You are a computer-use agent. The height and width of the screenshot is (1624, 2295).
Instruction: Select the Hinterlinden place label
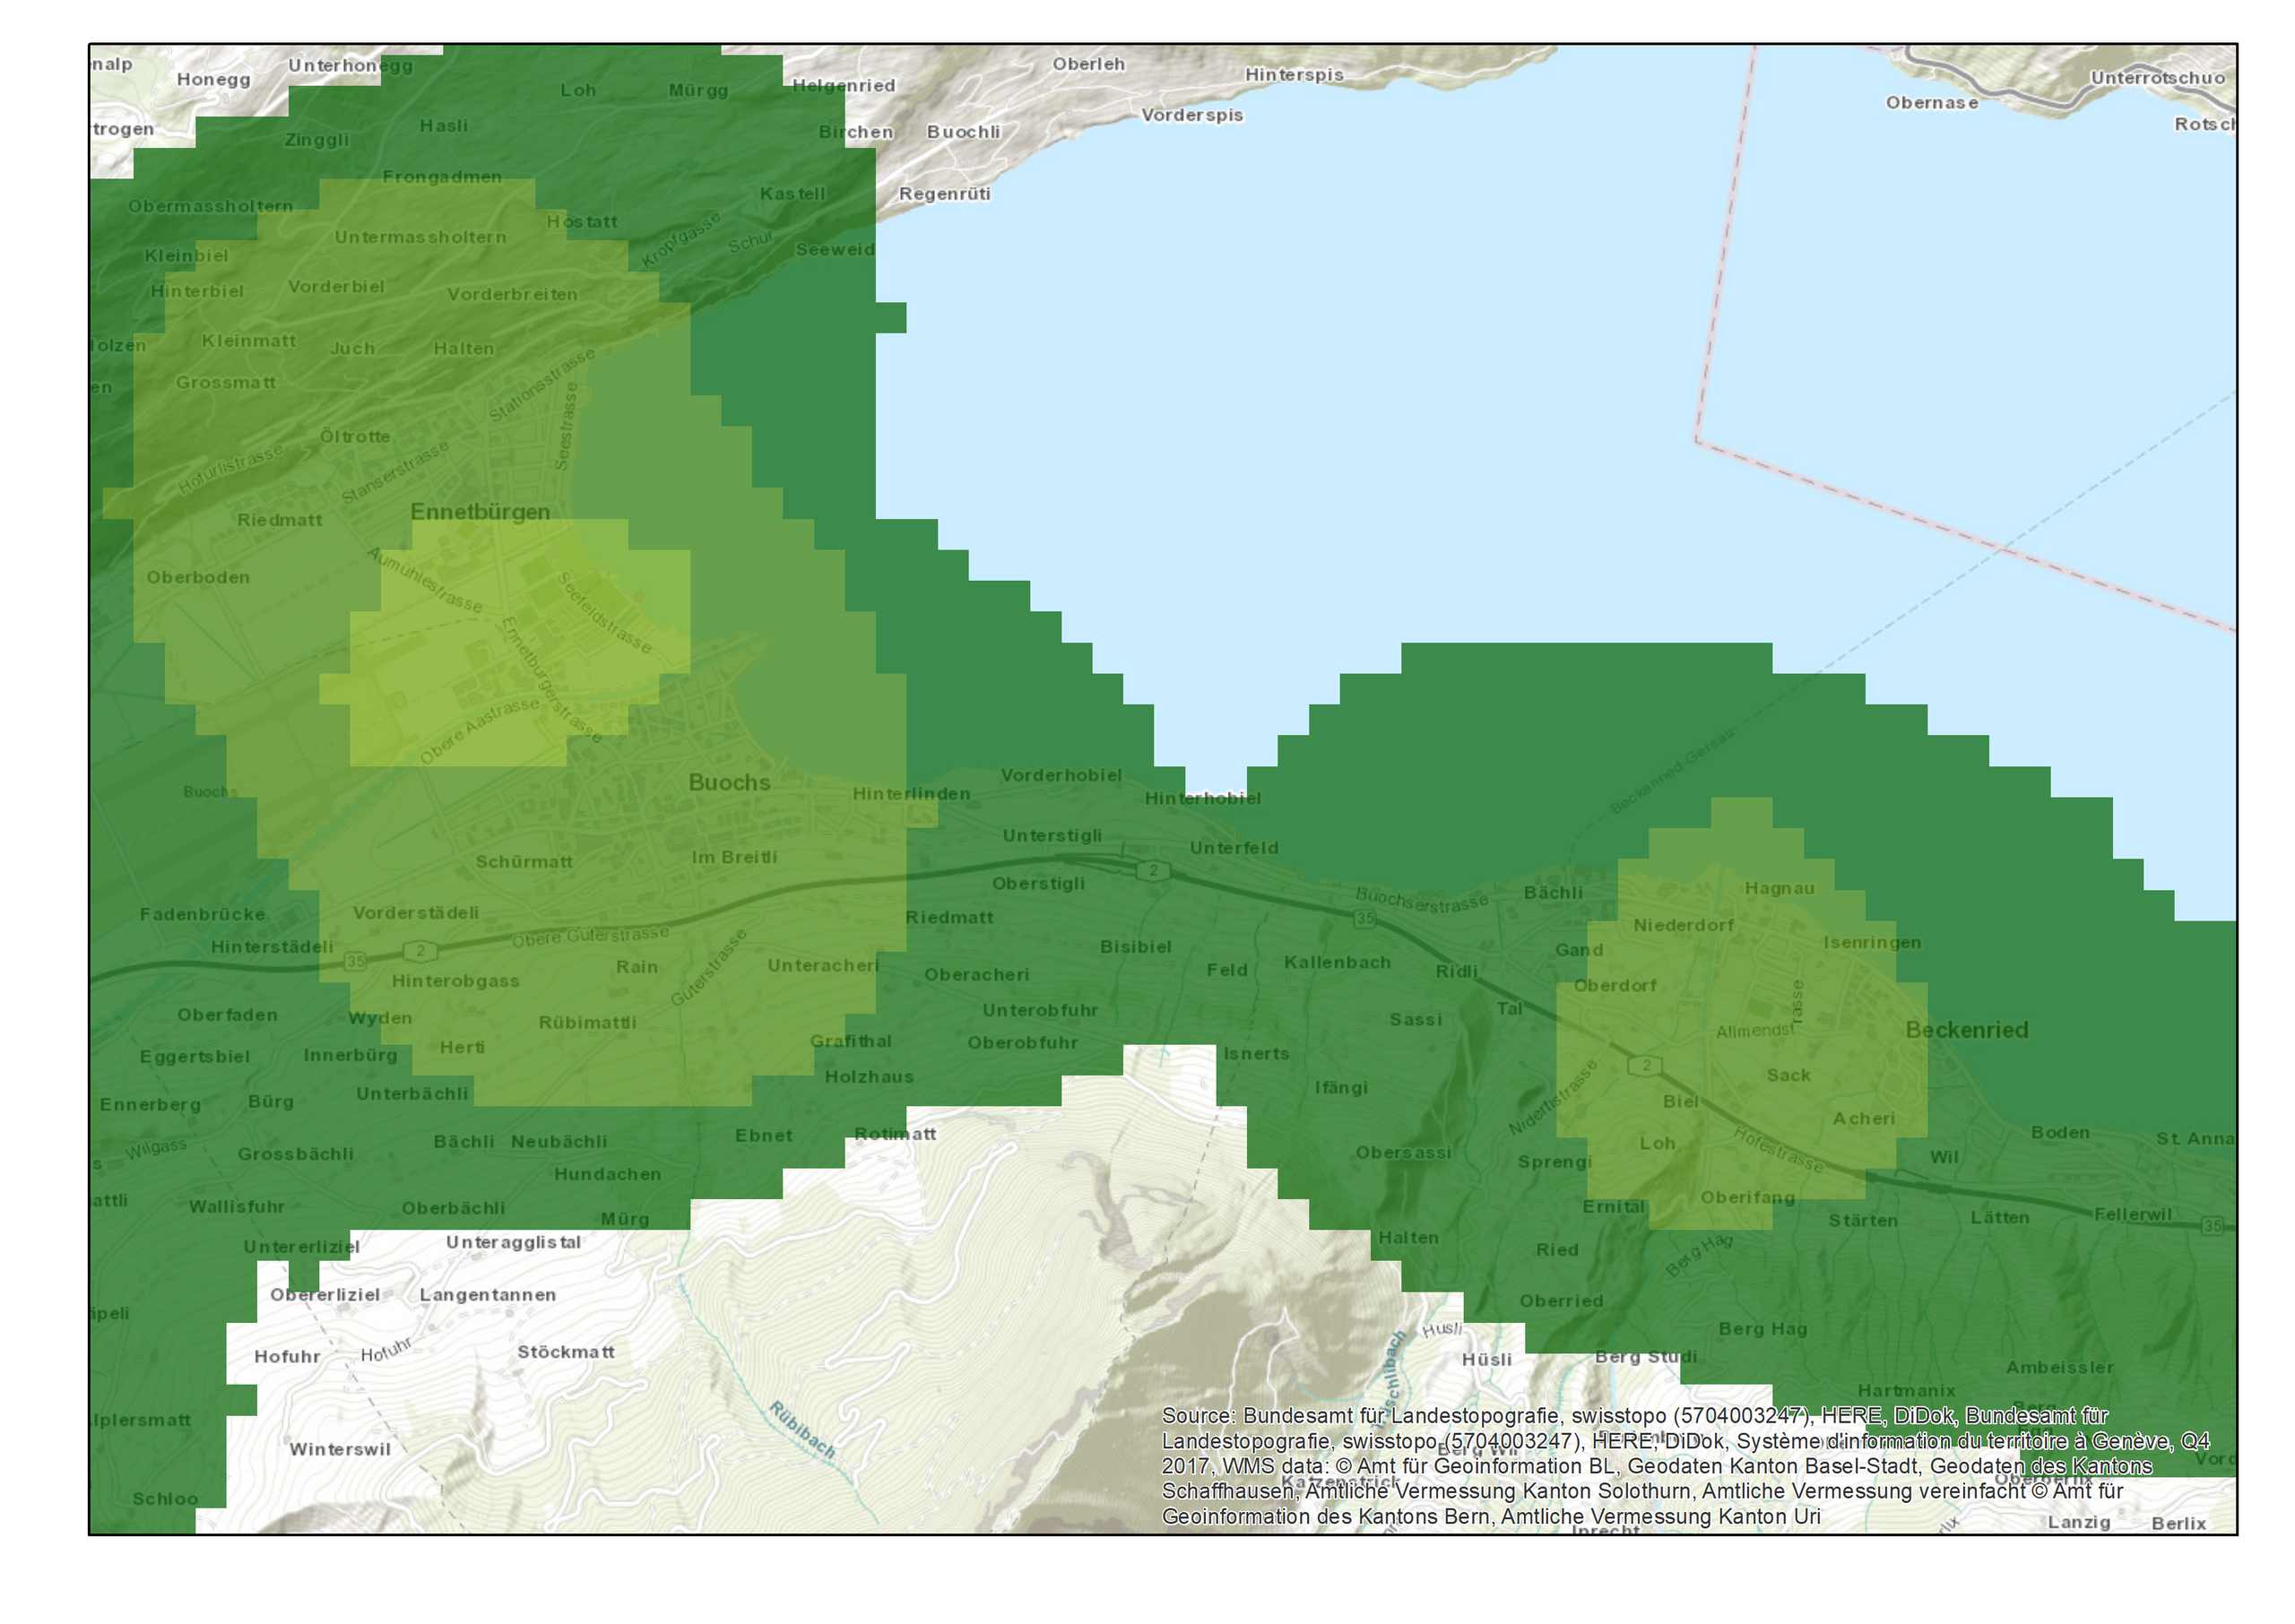tap(911, 794)
